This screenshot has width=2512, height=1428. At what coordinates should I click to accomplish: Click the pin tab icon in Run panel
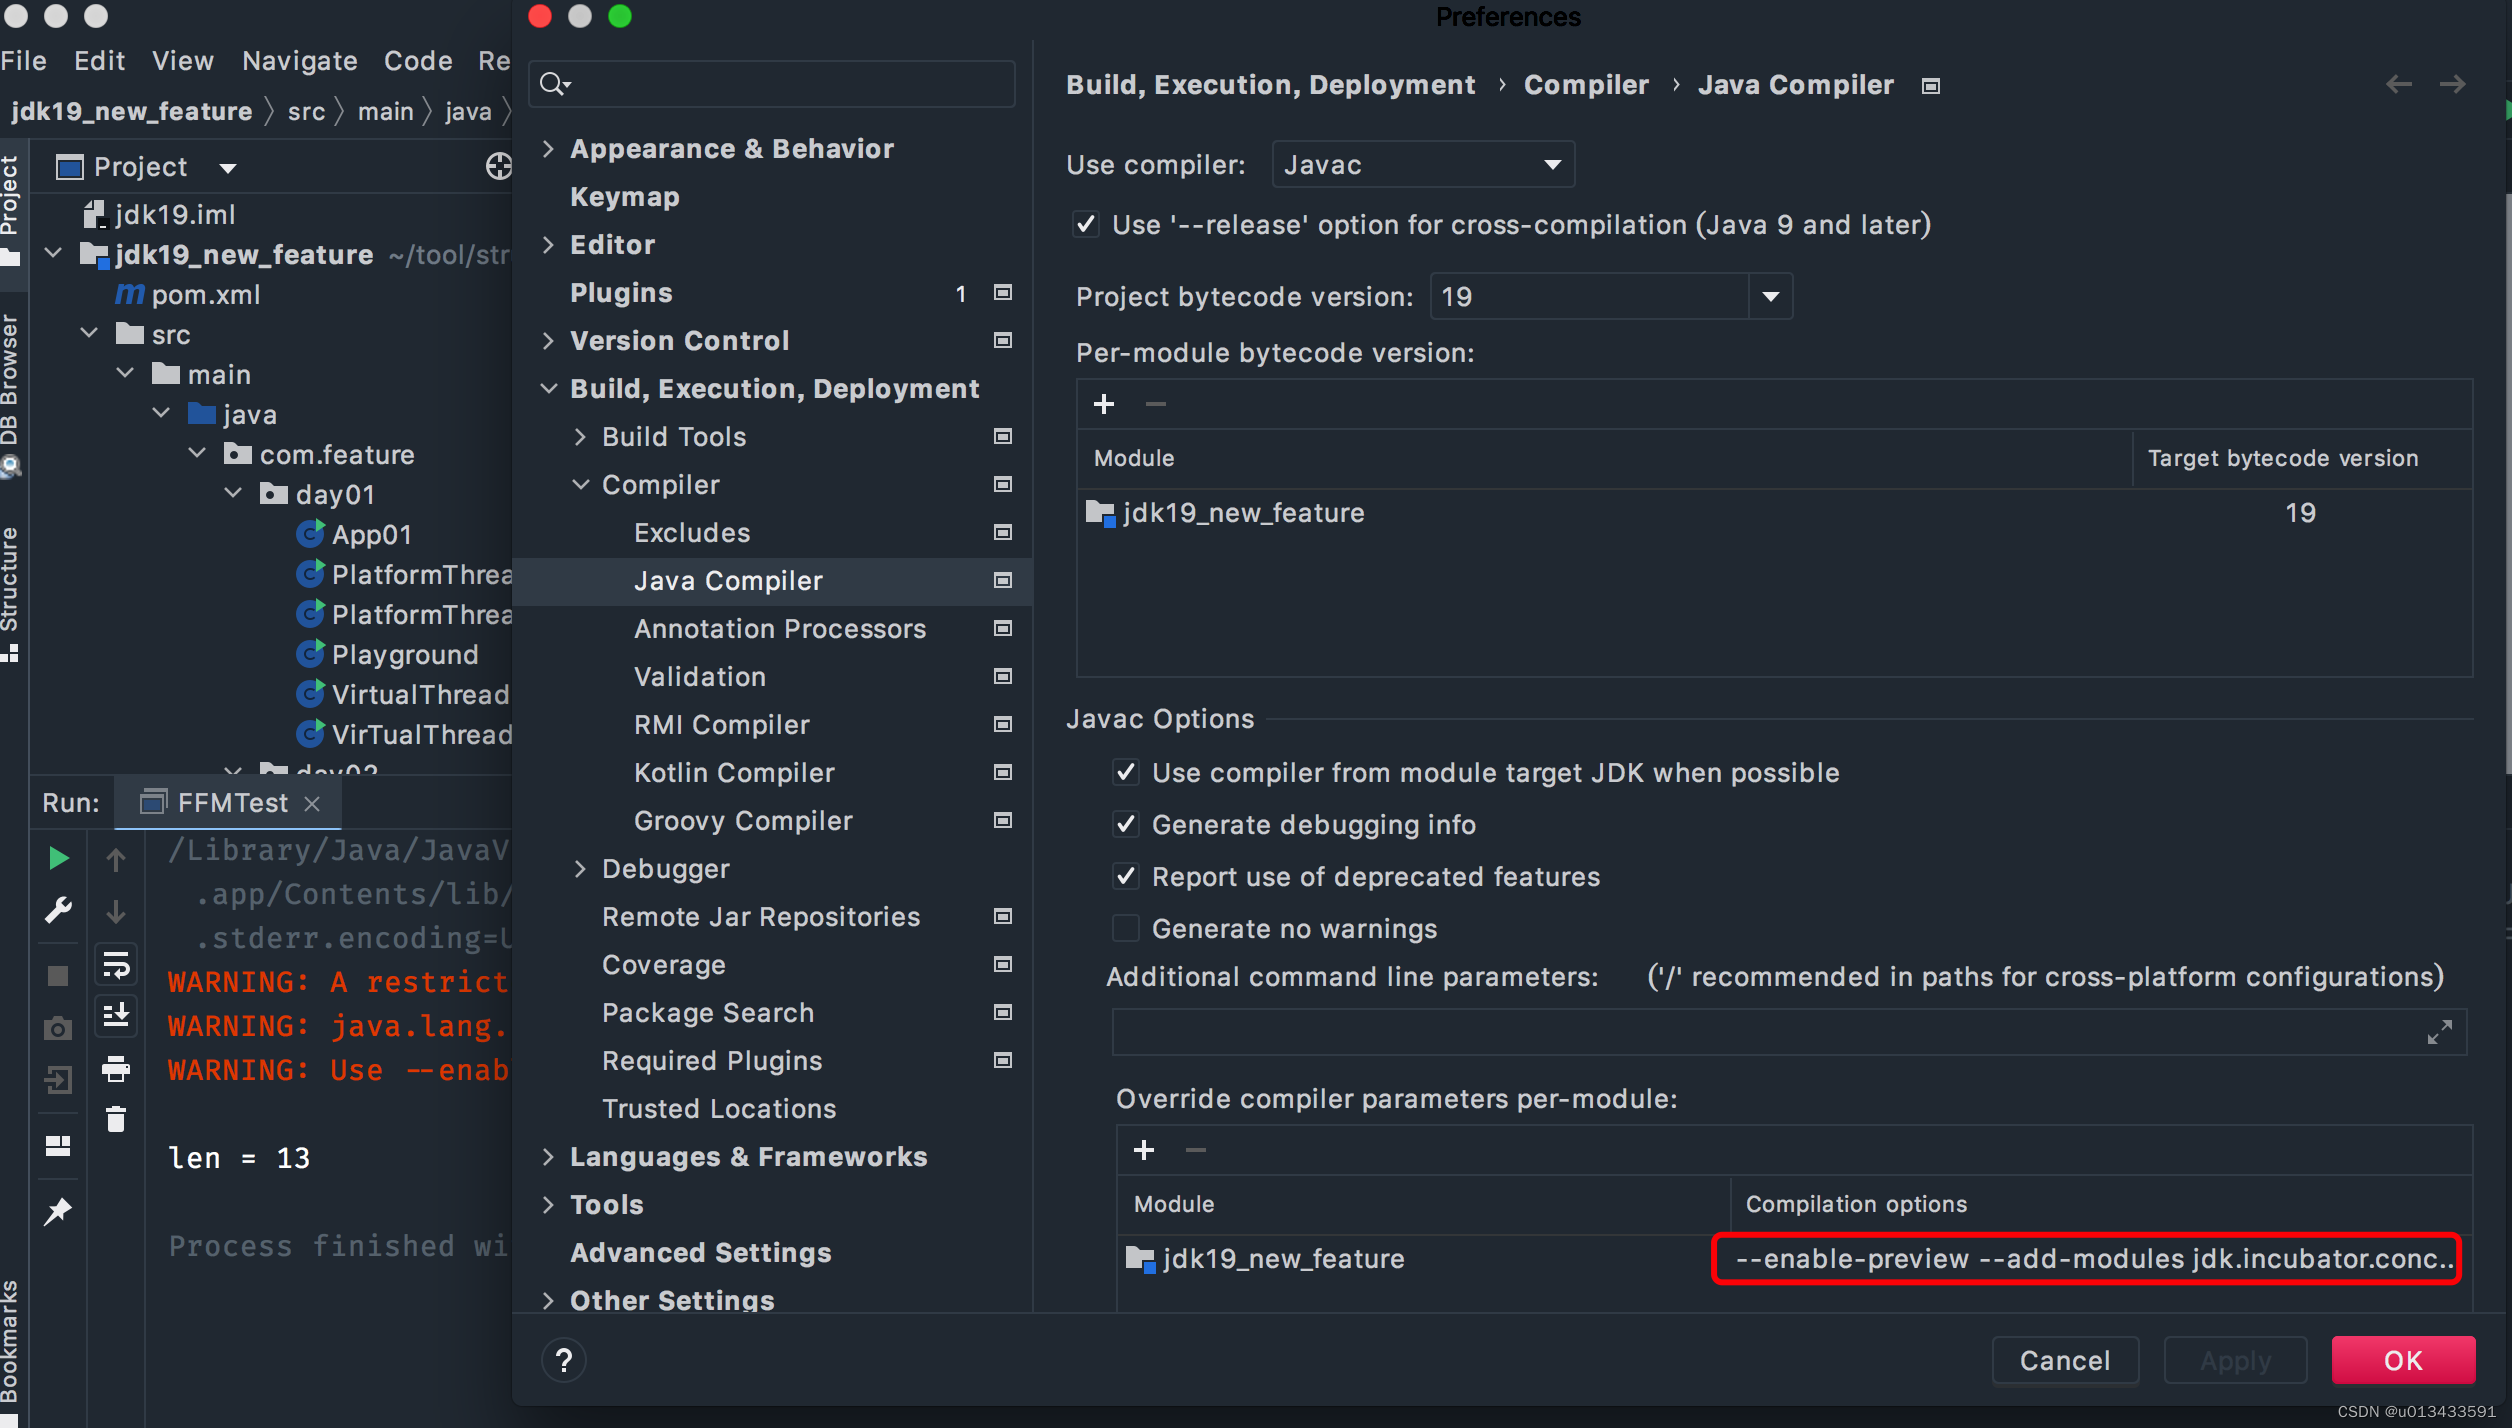pyautogui.click(x=58, y=1211)
